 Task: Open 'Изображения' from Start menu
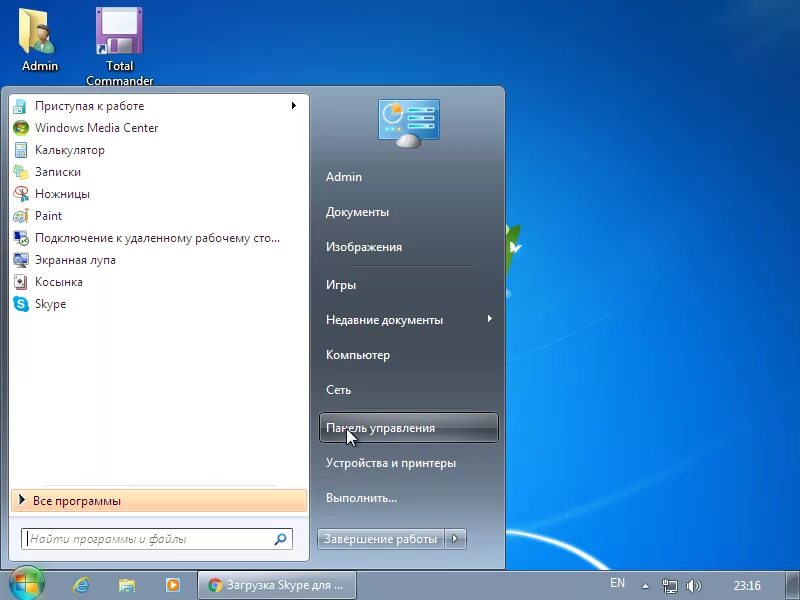(364, 247)
